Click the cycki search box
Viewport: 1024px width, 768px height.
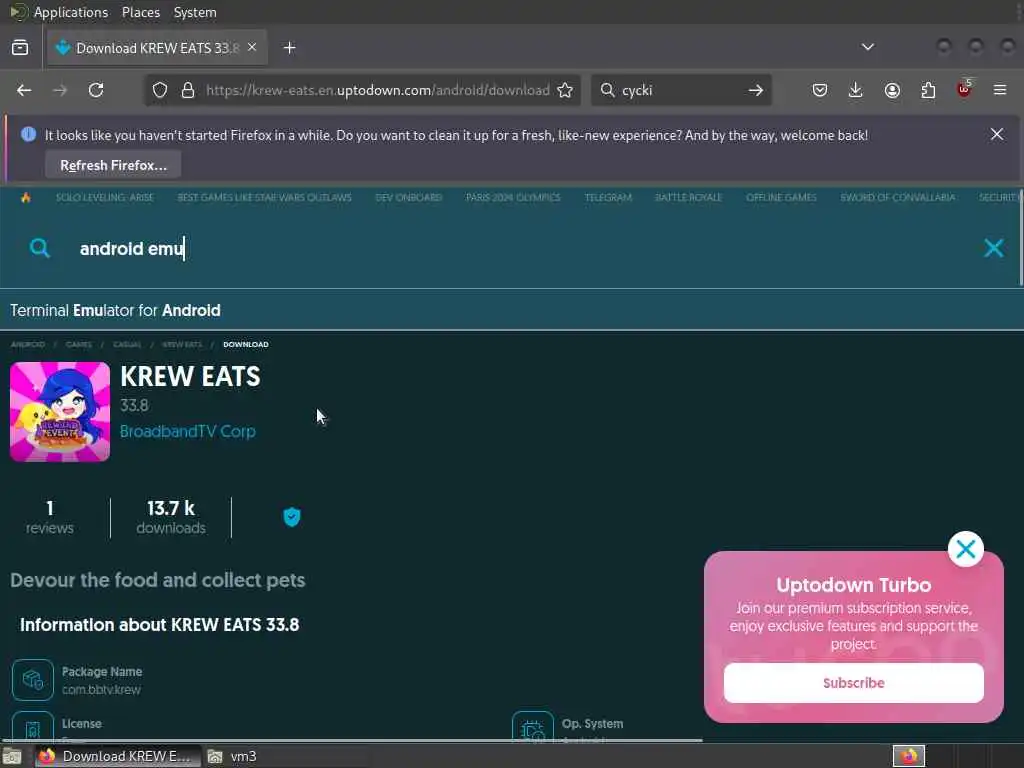679,90
